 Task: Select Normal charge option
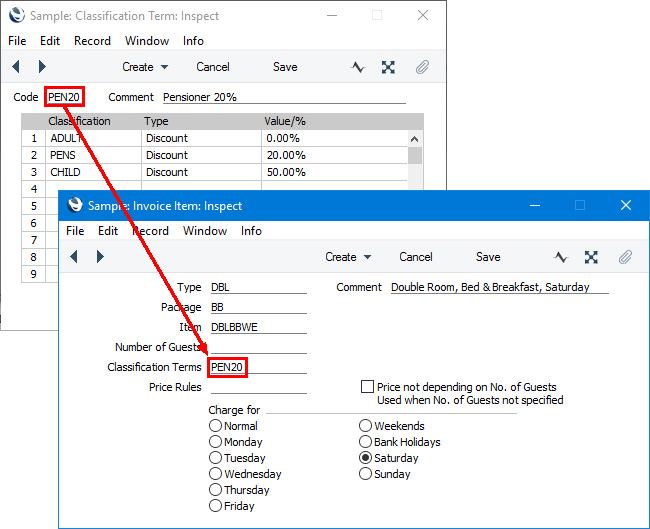pos(215,425)
